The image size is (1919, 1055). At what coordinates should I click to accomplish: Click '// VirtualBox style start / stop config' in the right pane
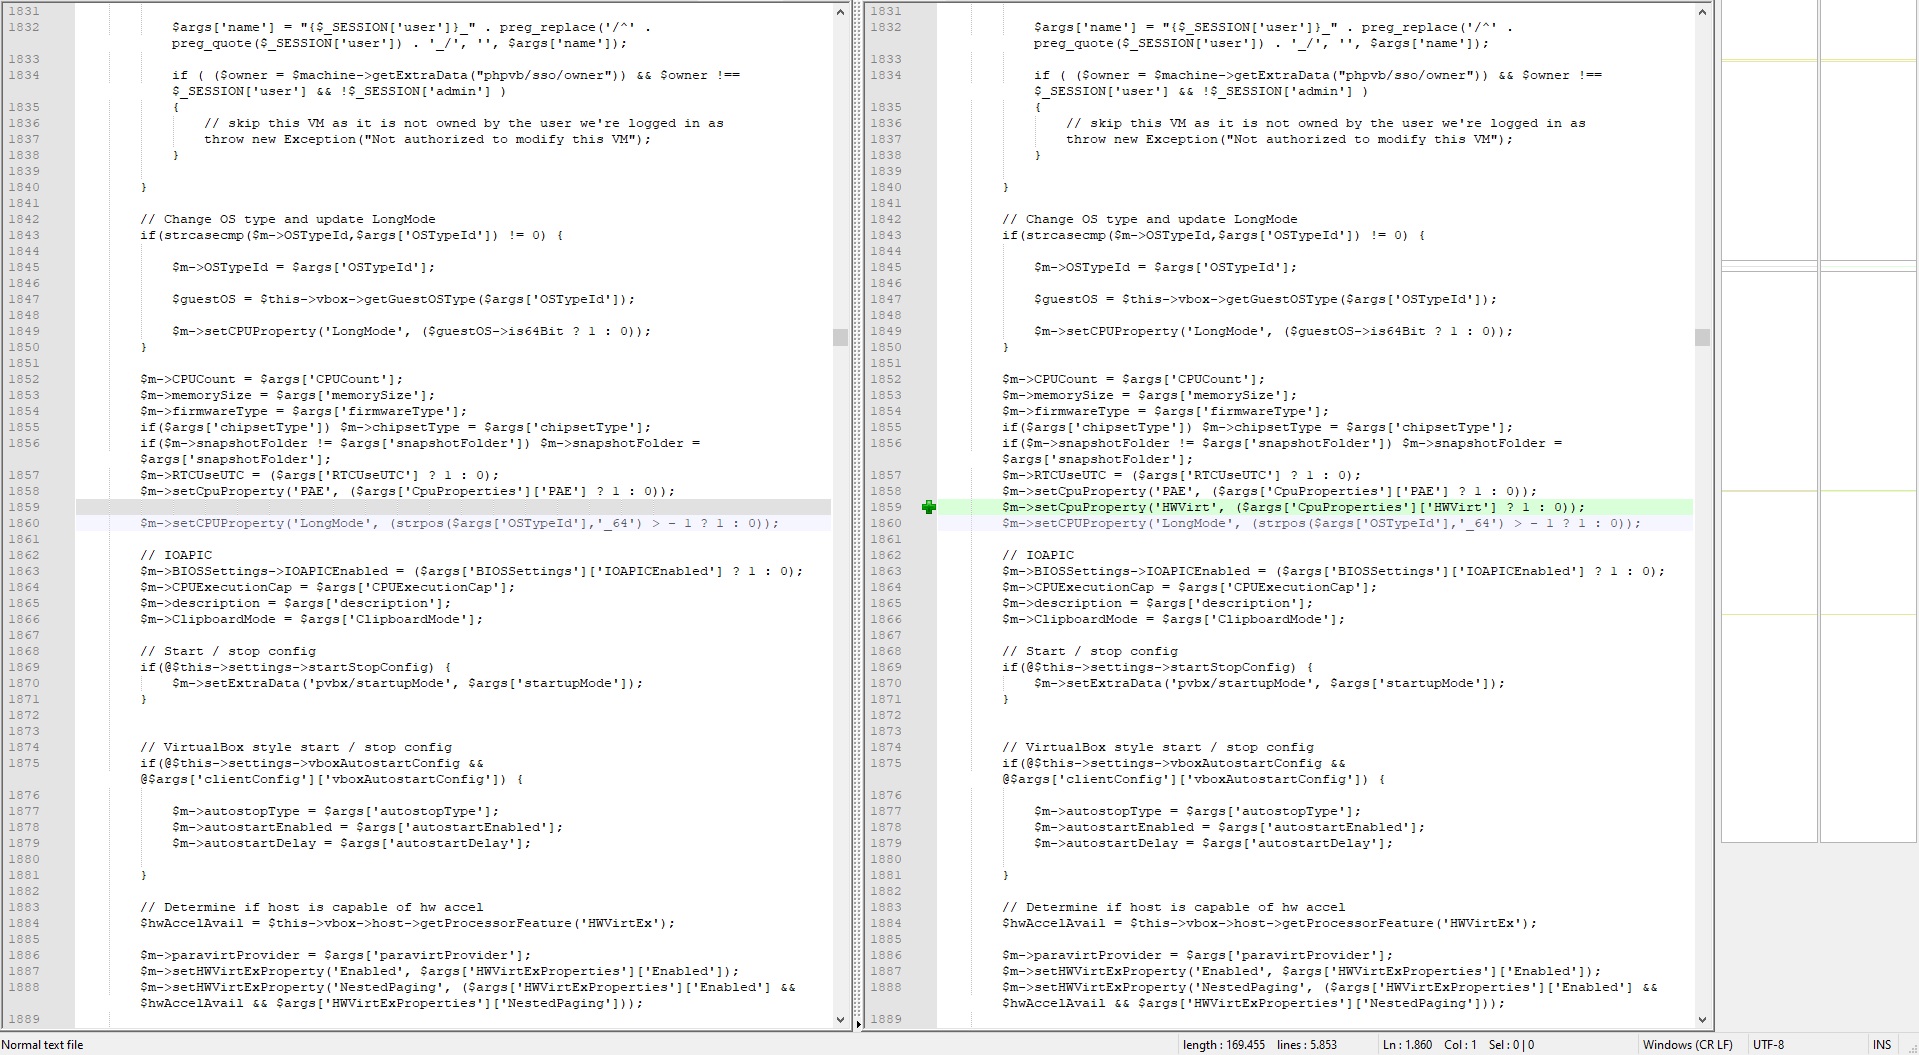[1158, 747]
